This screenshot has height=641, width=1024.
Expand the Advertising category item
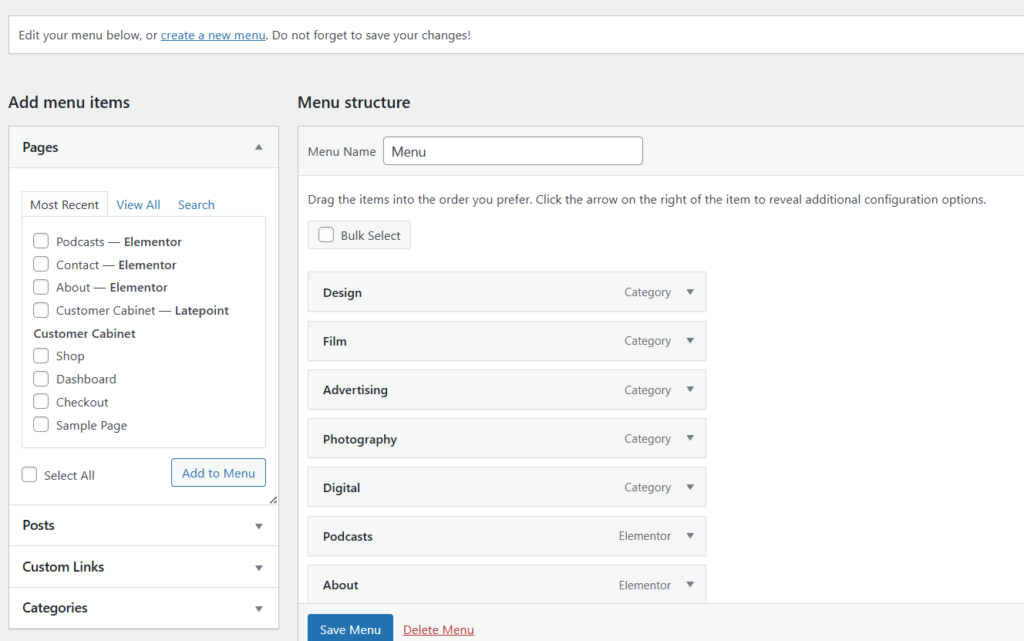click(x=690, y=390)
